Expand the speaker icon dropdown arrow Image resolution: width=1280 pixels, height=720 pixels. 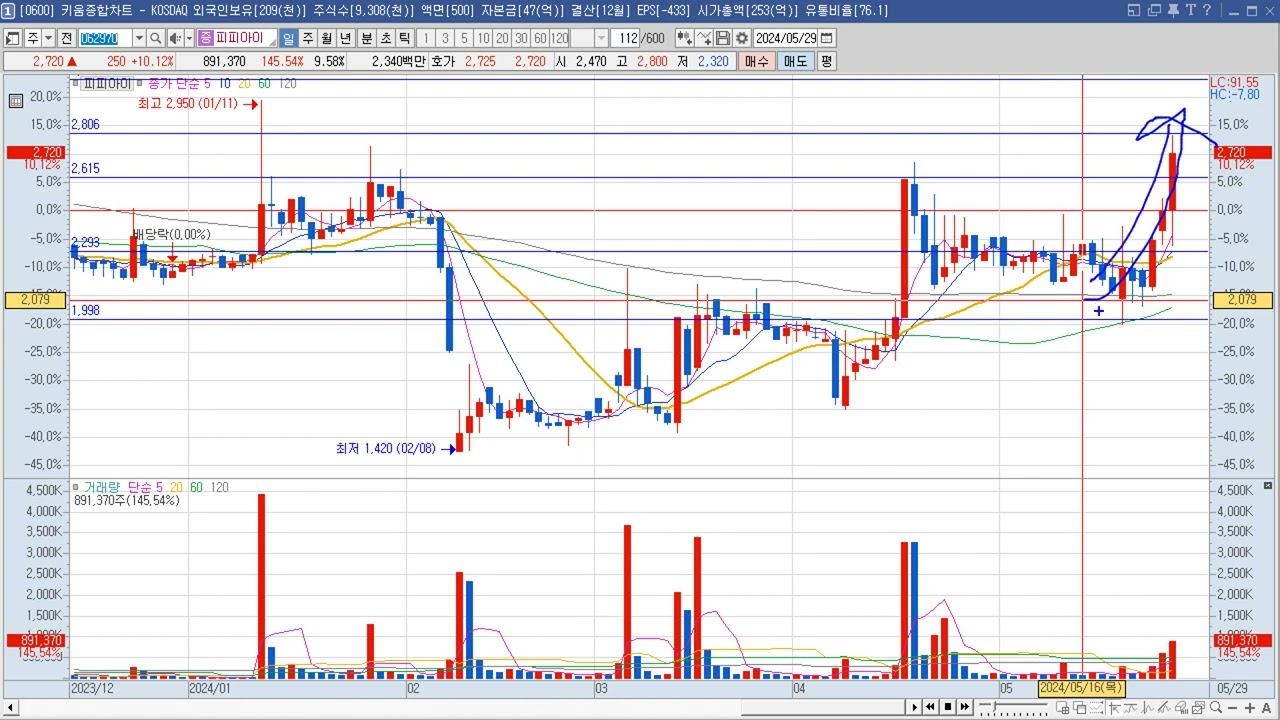[x=189, y=38]
